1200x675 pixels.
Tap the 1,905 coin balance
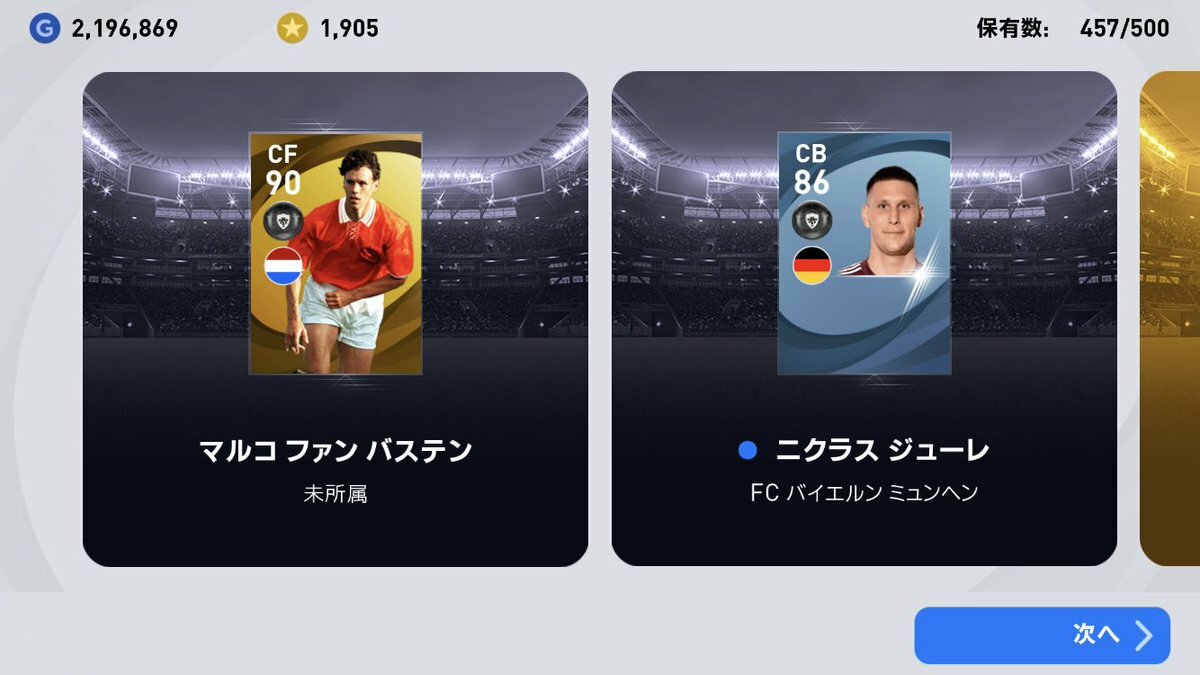tap(349, 29)
